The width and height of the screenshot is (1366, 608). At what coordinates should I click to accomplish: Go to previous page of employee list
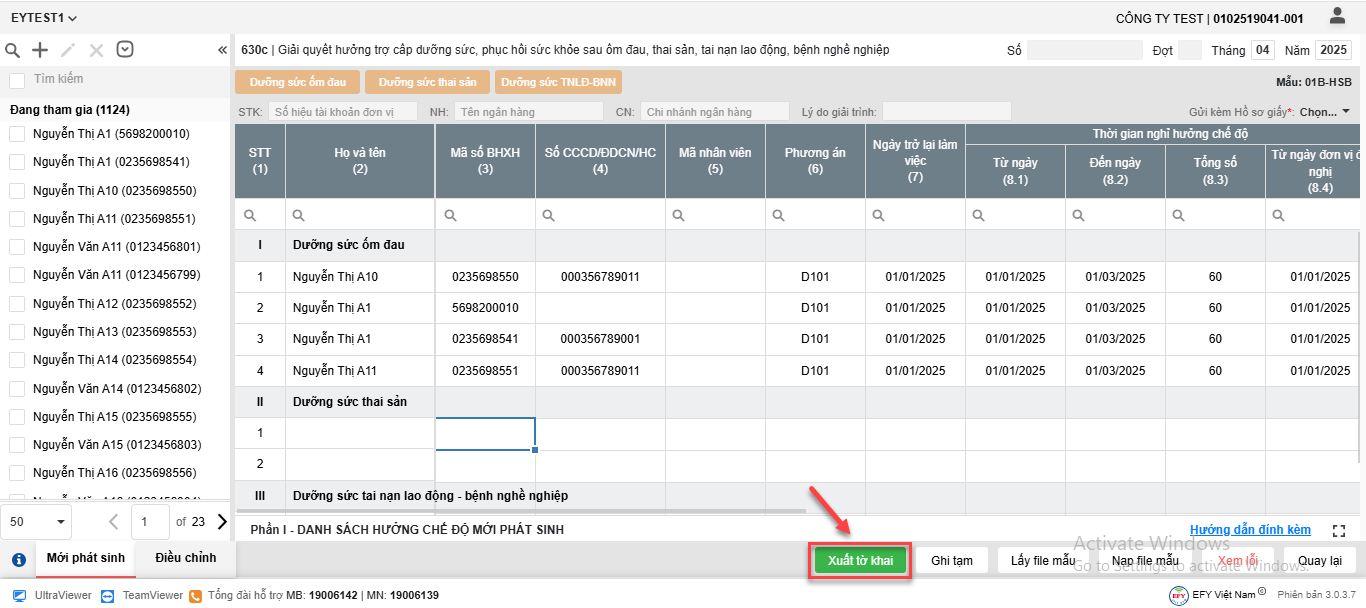point(113,521)
